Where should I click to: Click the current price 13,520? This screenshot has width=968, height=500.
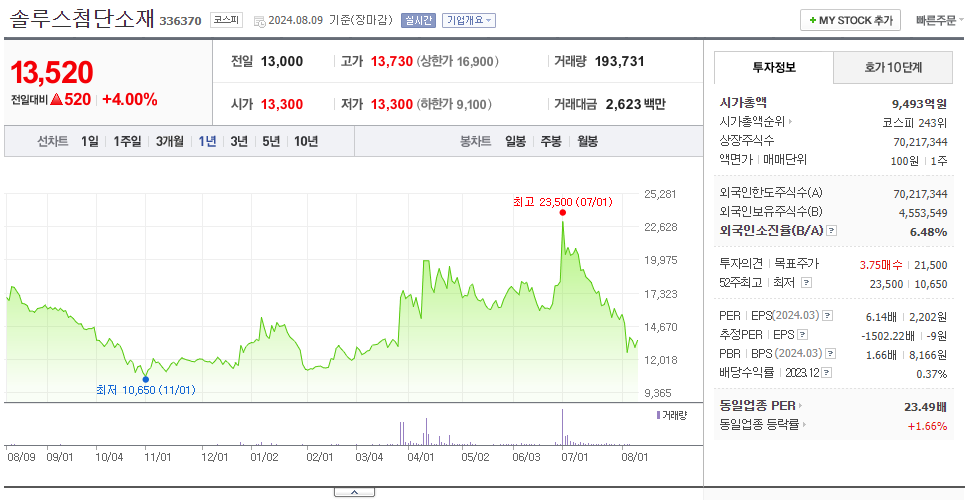pos(52,73)
